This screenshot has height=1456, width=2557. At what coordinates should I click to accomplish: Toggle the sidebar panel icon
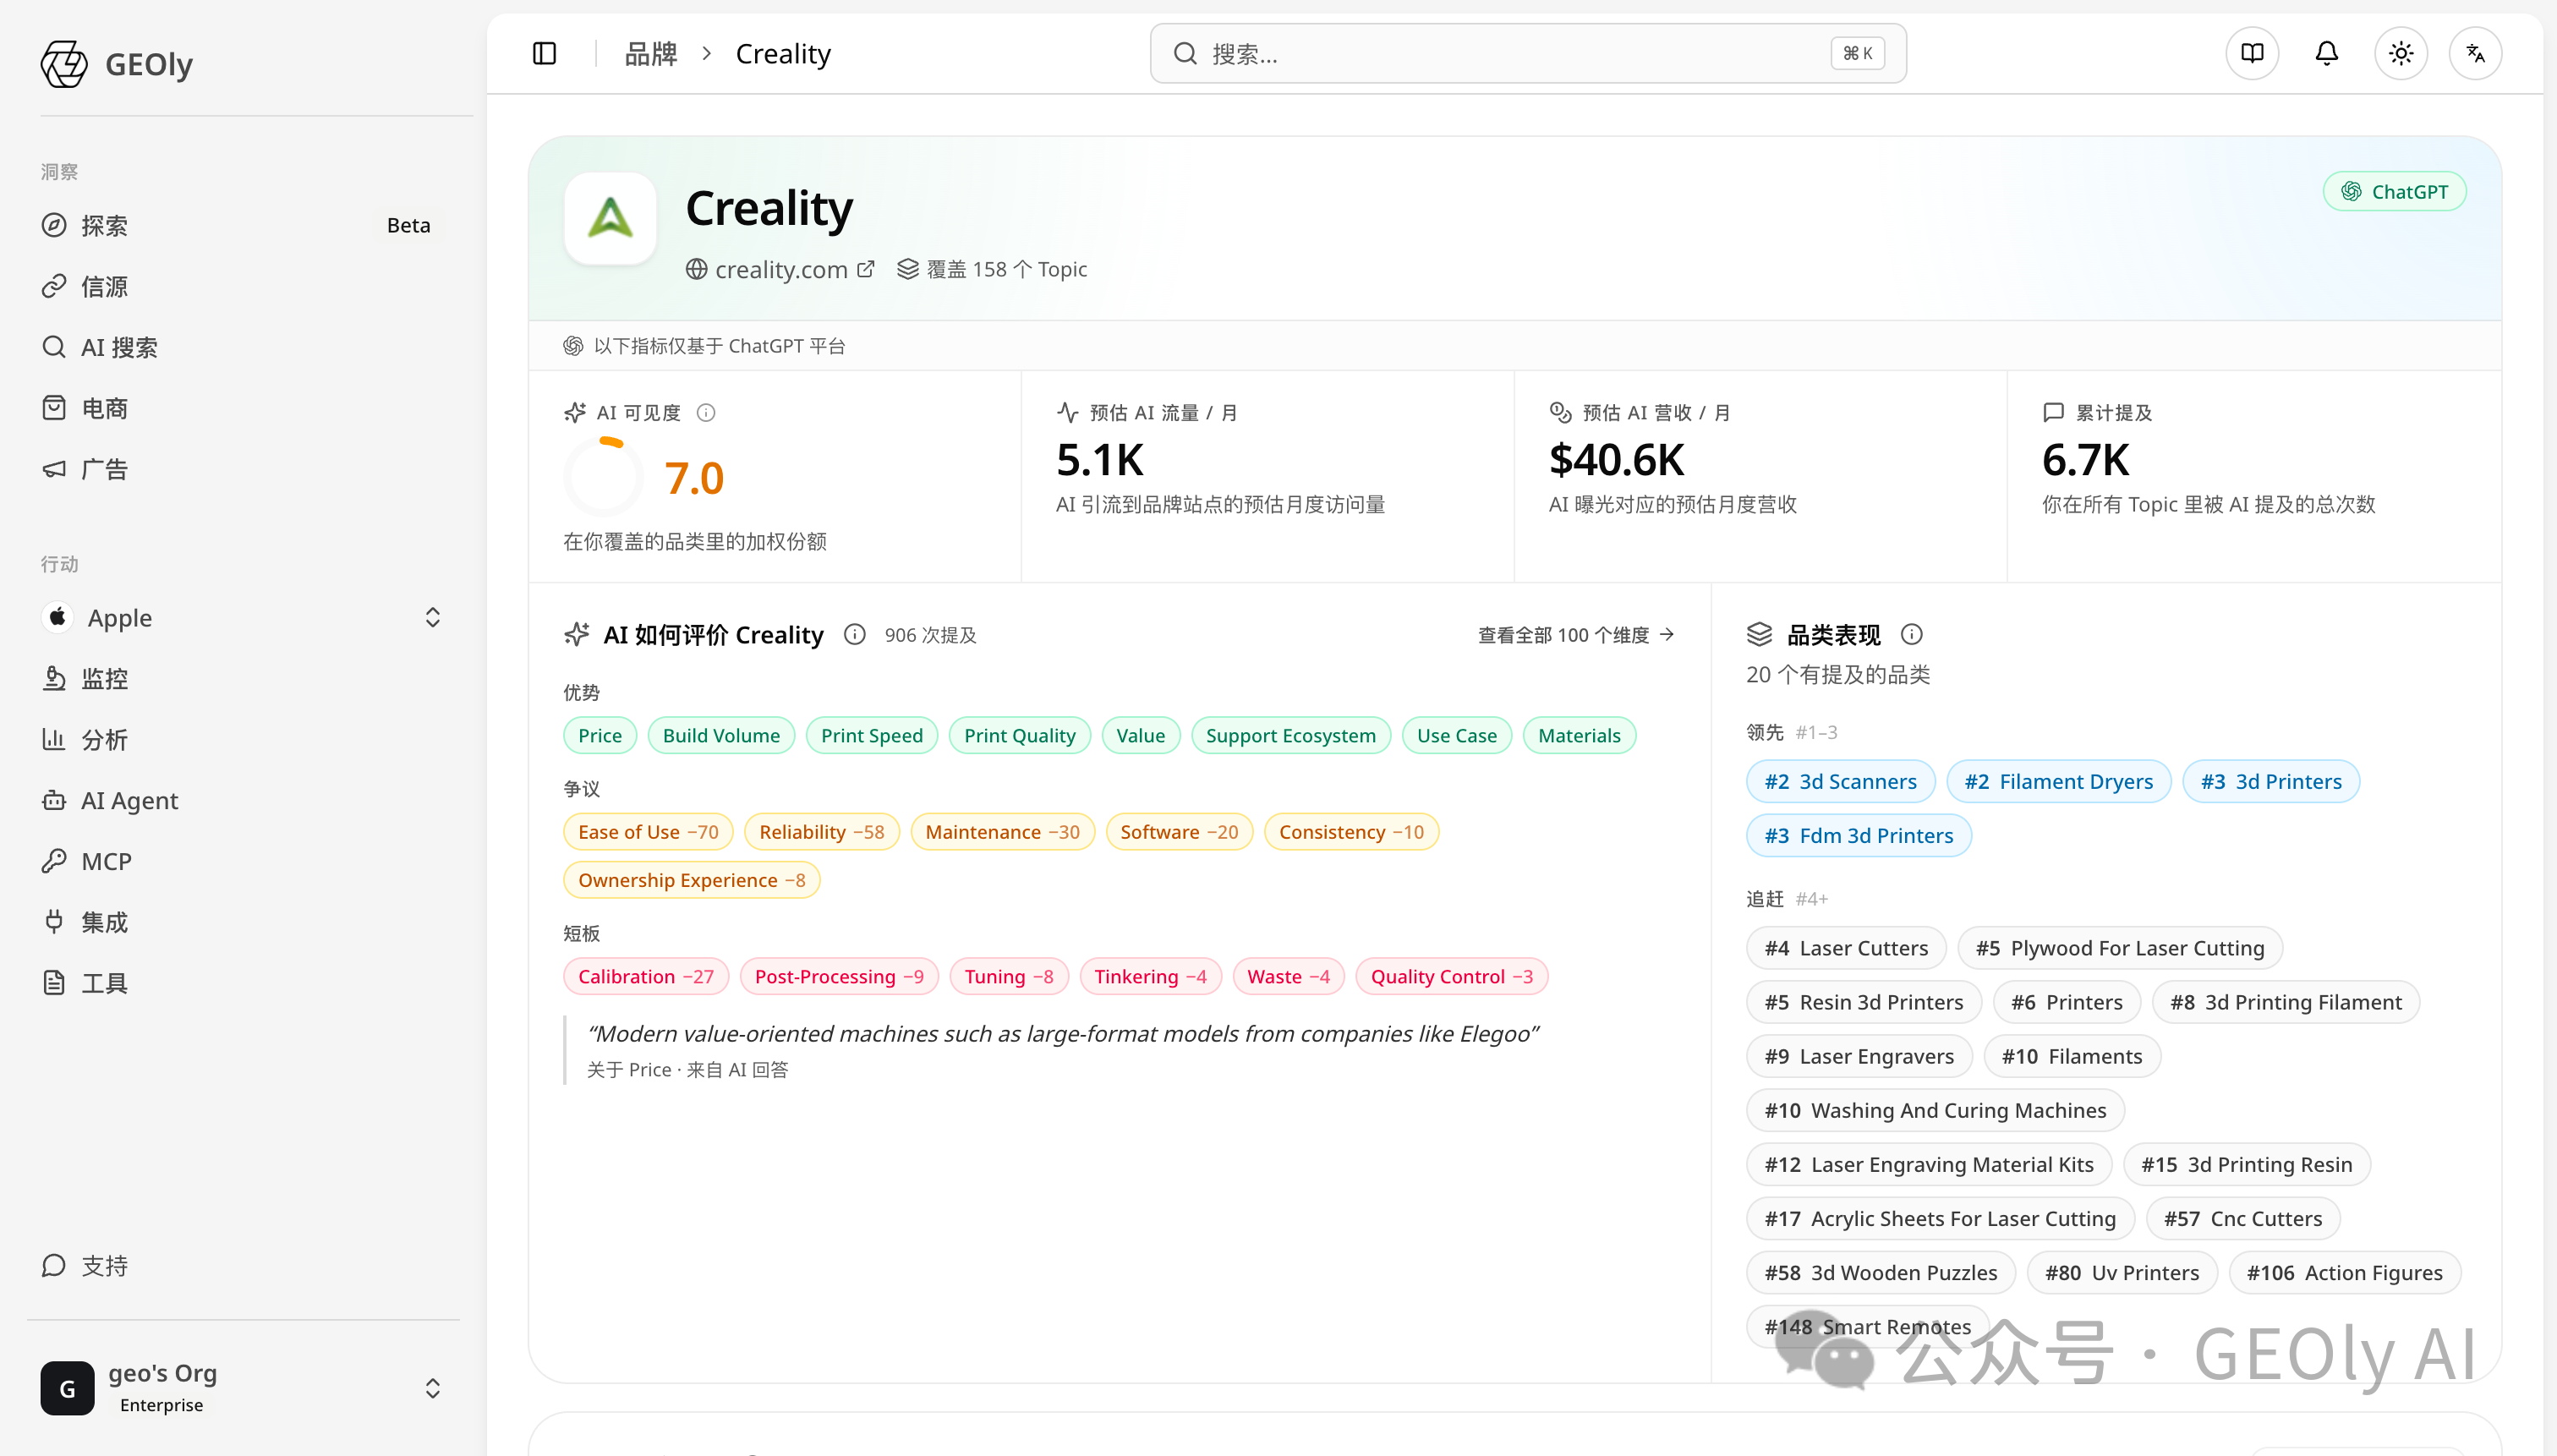pos(544,53)
